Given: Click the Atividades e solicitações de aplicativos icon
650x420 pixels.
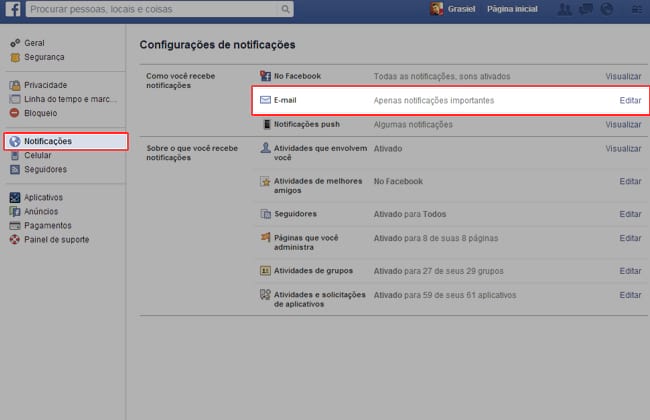Looking at the screenshot, I should point(265,295).
